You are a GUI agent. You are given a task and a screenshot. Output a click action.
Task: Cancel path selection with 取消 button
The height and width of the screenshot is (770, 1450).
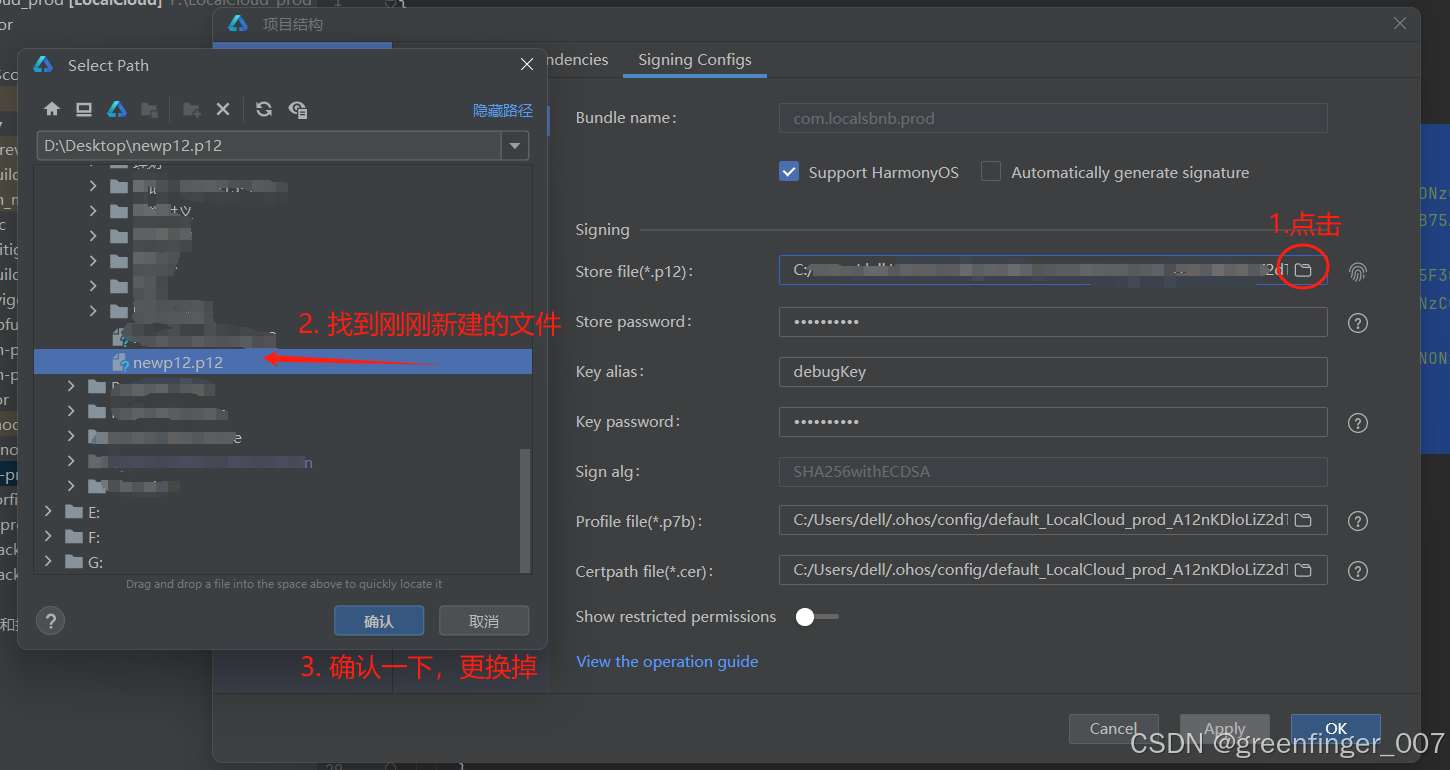click(484, 621)
